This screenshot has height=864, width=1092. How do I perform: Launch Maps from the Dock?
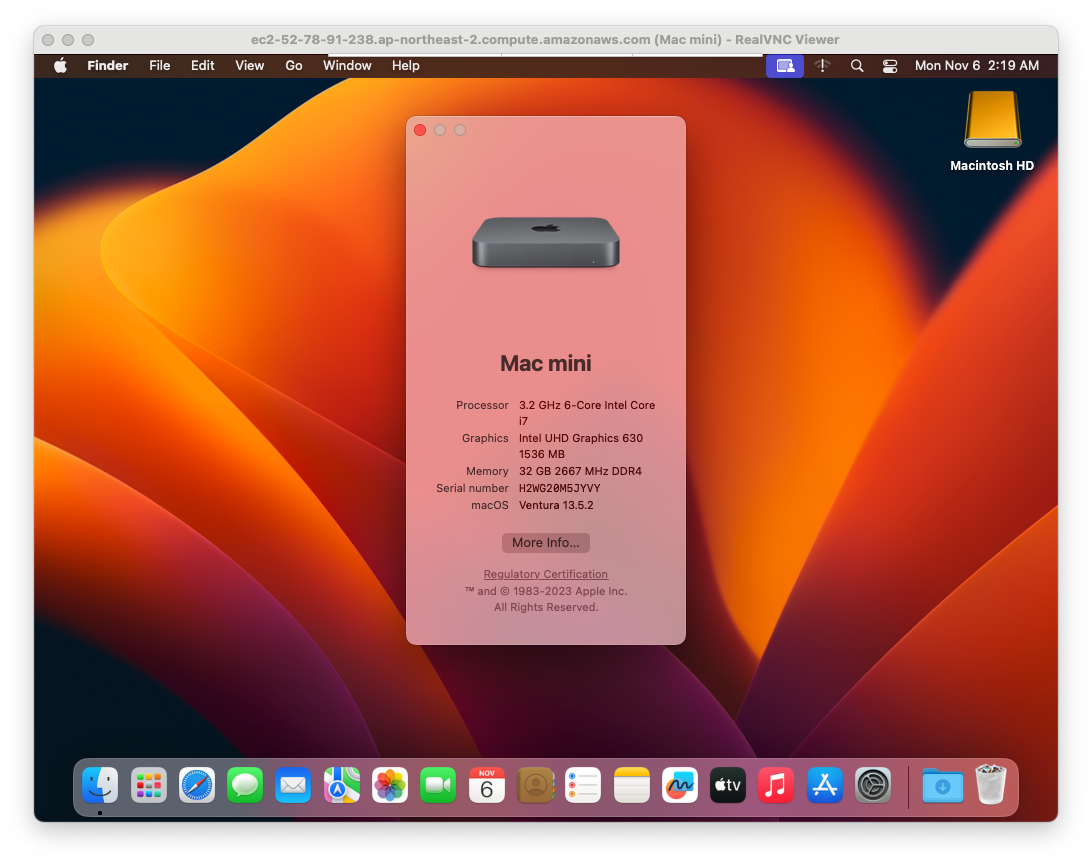coord(341,785)
